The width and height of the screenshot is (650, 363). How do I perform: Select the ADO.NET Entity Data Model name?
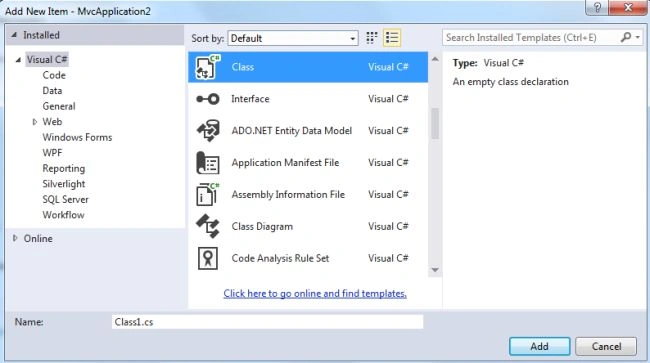coord(291,131)
